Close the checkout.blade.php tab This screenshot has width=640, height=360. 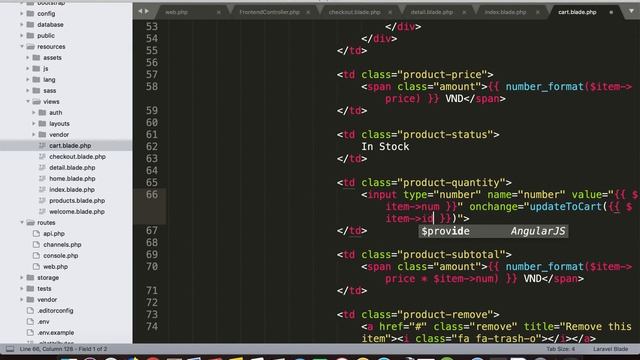pyautogui.click(x=390, y=12)
